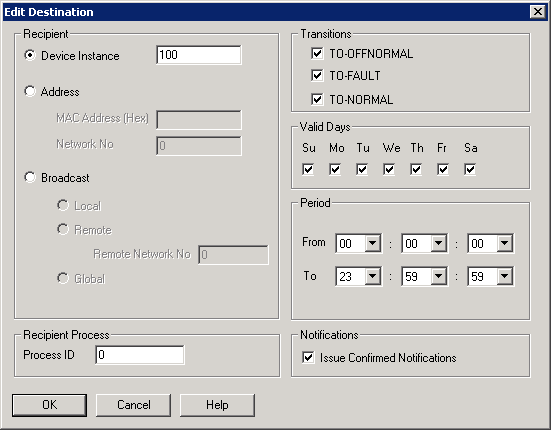
Task: Open the To hours dropdown showing 23
Action: (x=372, y=276)
